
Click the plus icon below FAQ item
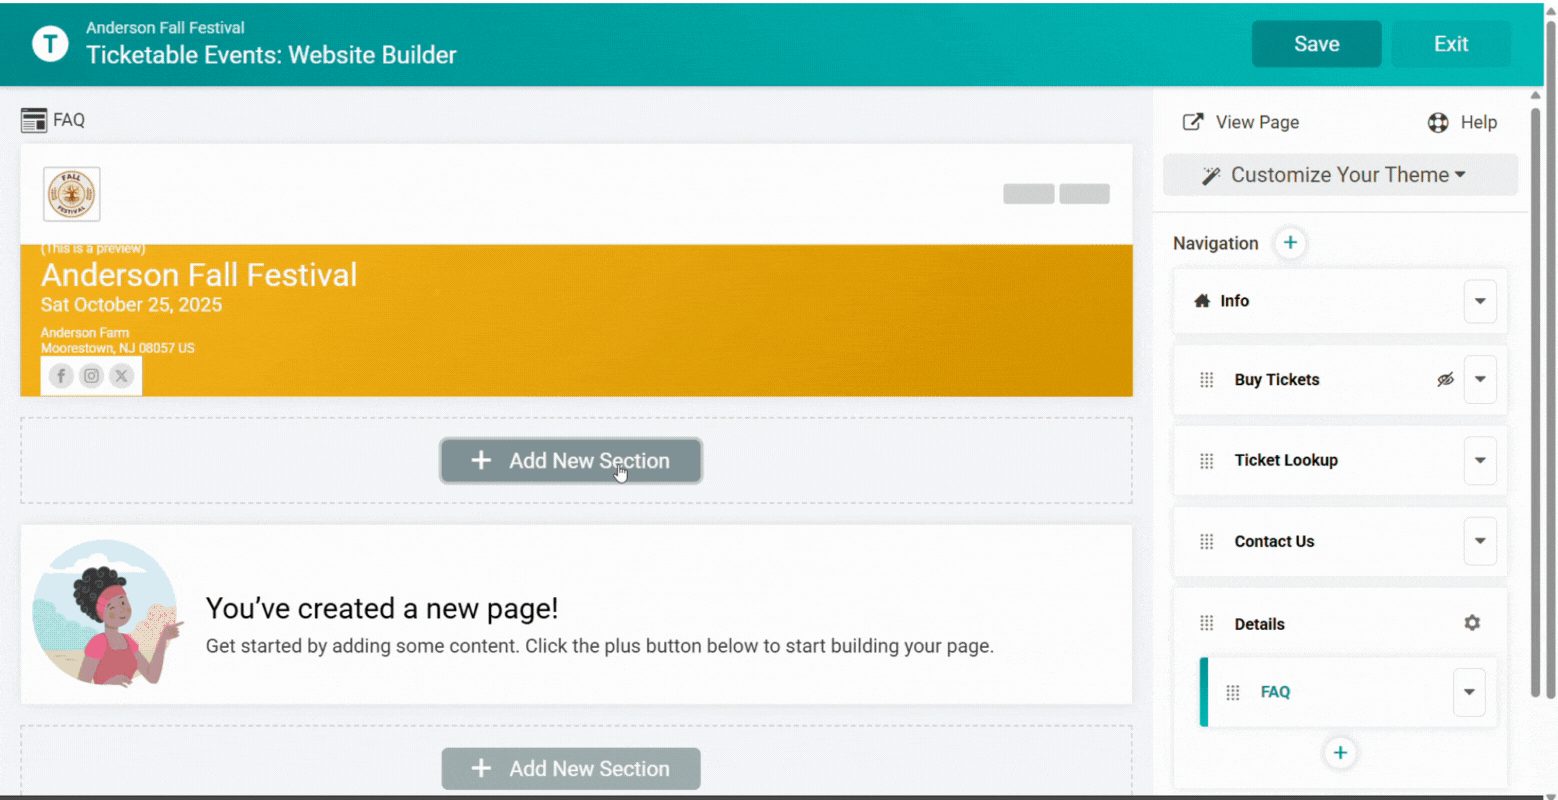pos(1340,753)
